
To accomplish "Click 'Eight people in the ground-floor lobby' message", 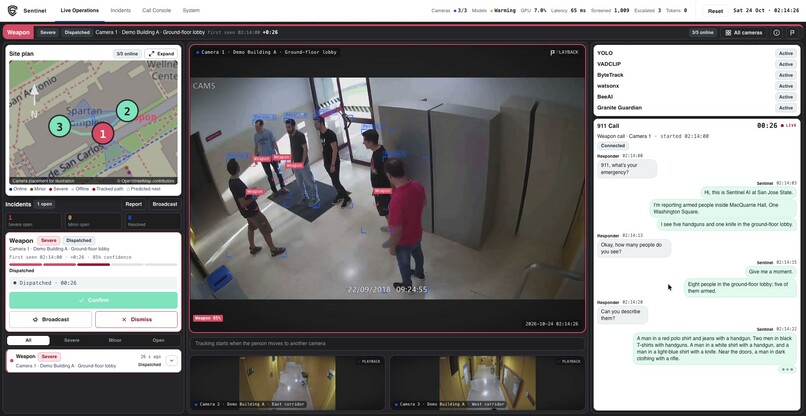I will 742,287.
